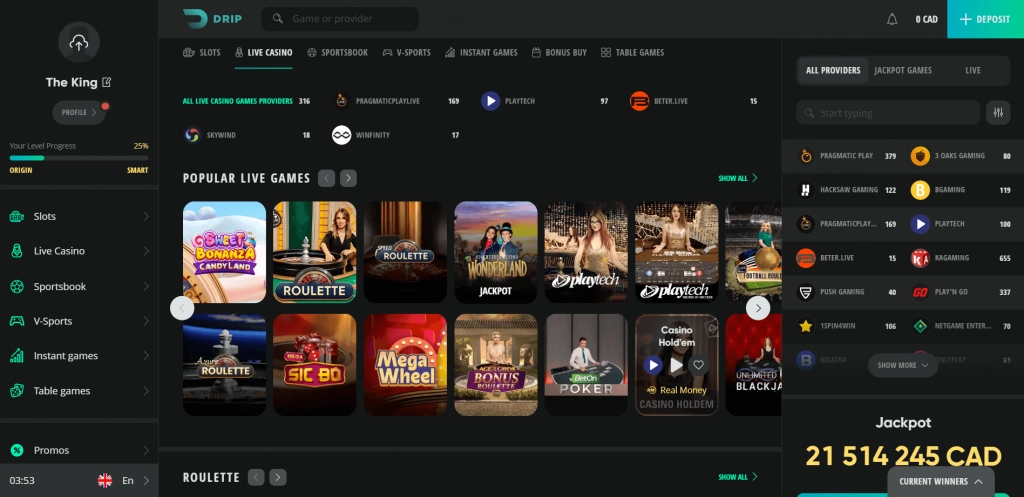
Task: Open the Instant Games top tab
Action: tap(481, 52)
